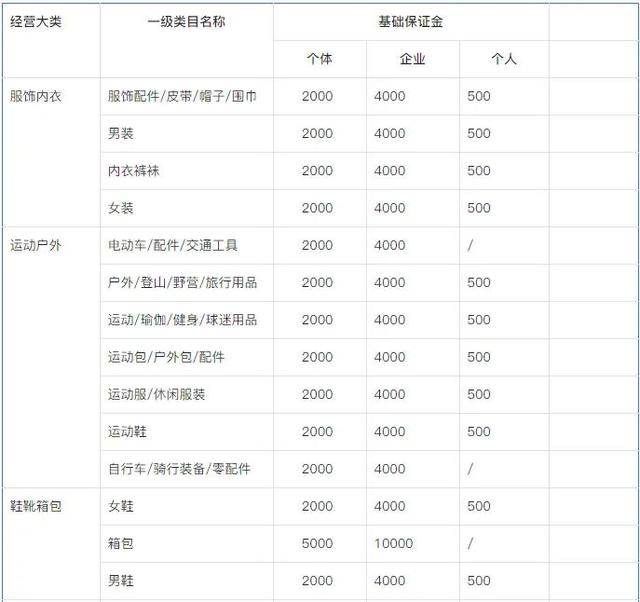Viewport: 640px width, 602px height.
Task: Select the 内衣裤袜 row name
Action: (133, 171)
